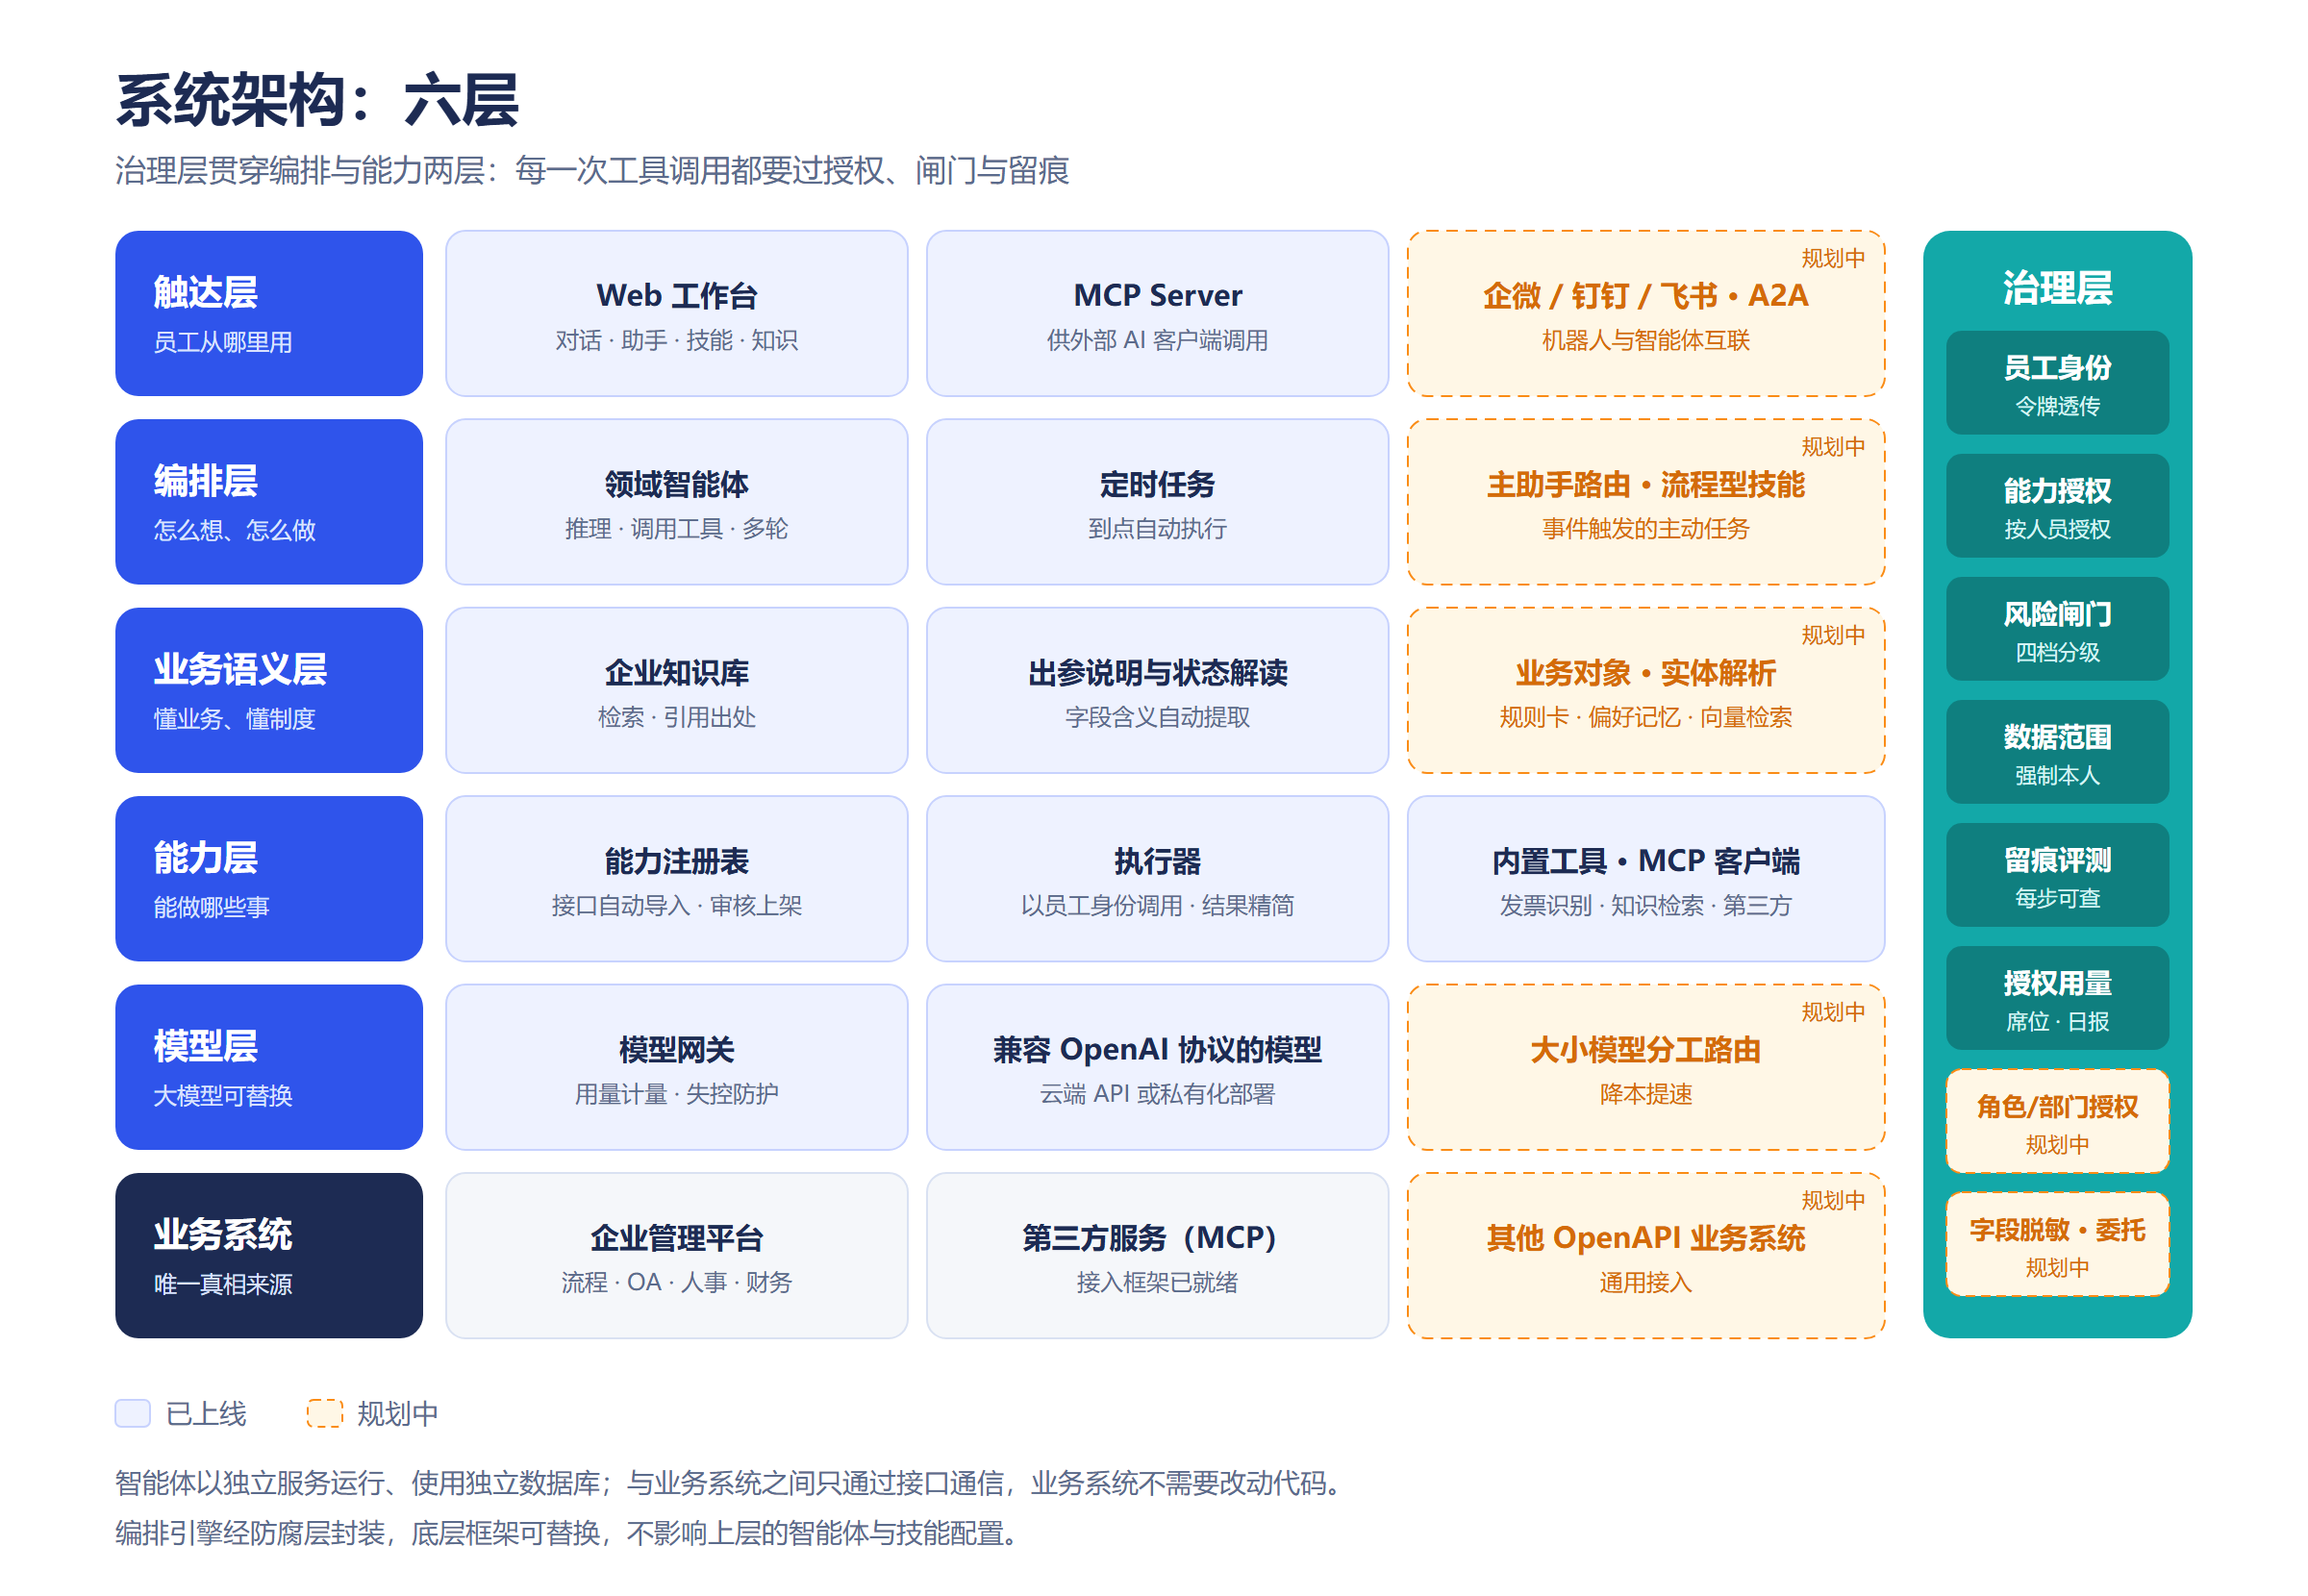This screenshot has height=1596, width=2308.
Task: Open the 定时任务 card
Action: click(x=1157, y=501)
